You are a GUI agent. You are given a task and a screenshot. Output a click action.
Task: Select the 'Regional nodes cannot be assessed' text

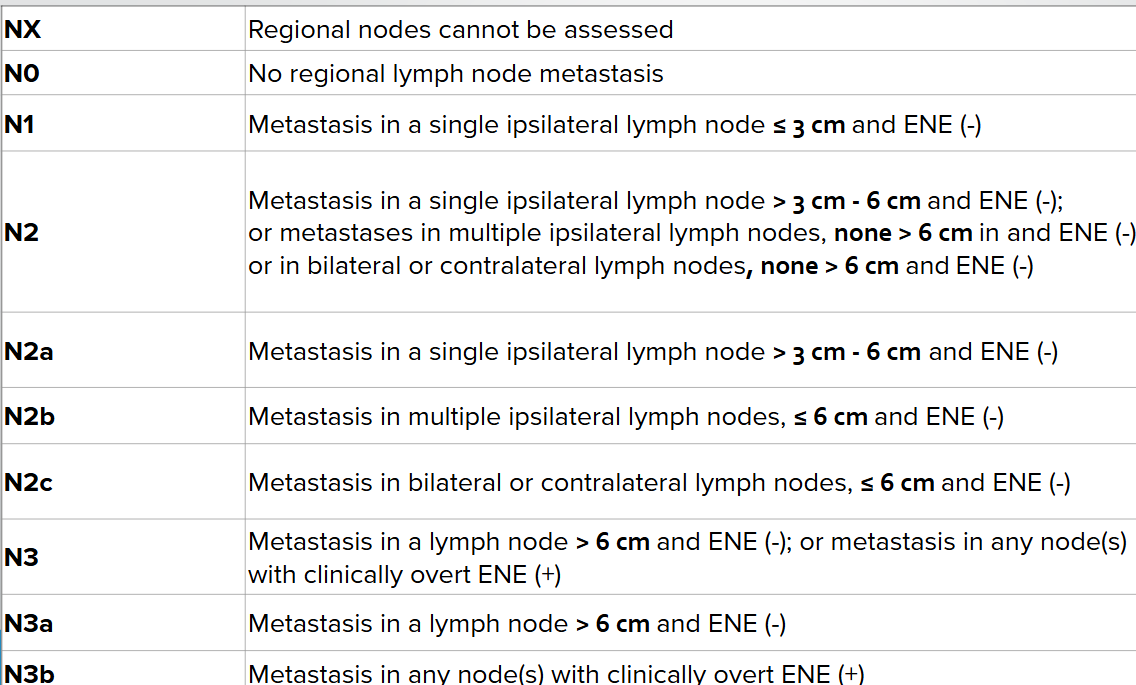tap(460, 30)
